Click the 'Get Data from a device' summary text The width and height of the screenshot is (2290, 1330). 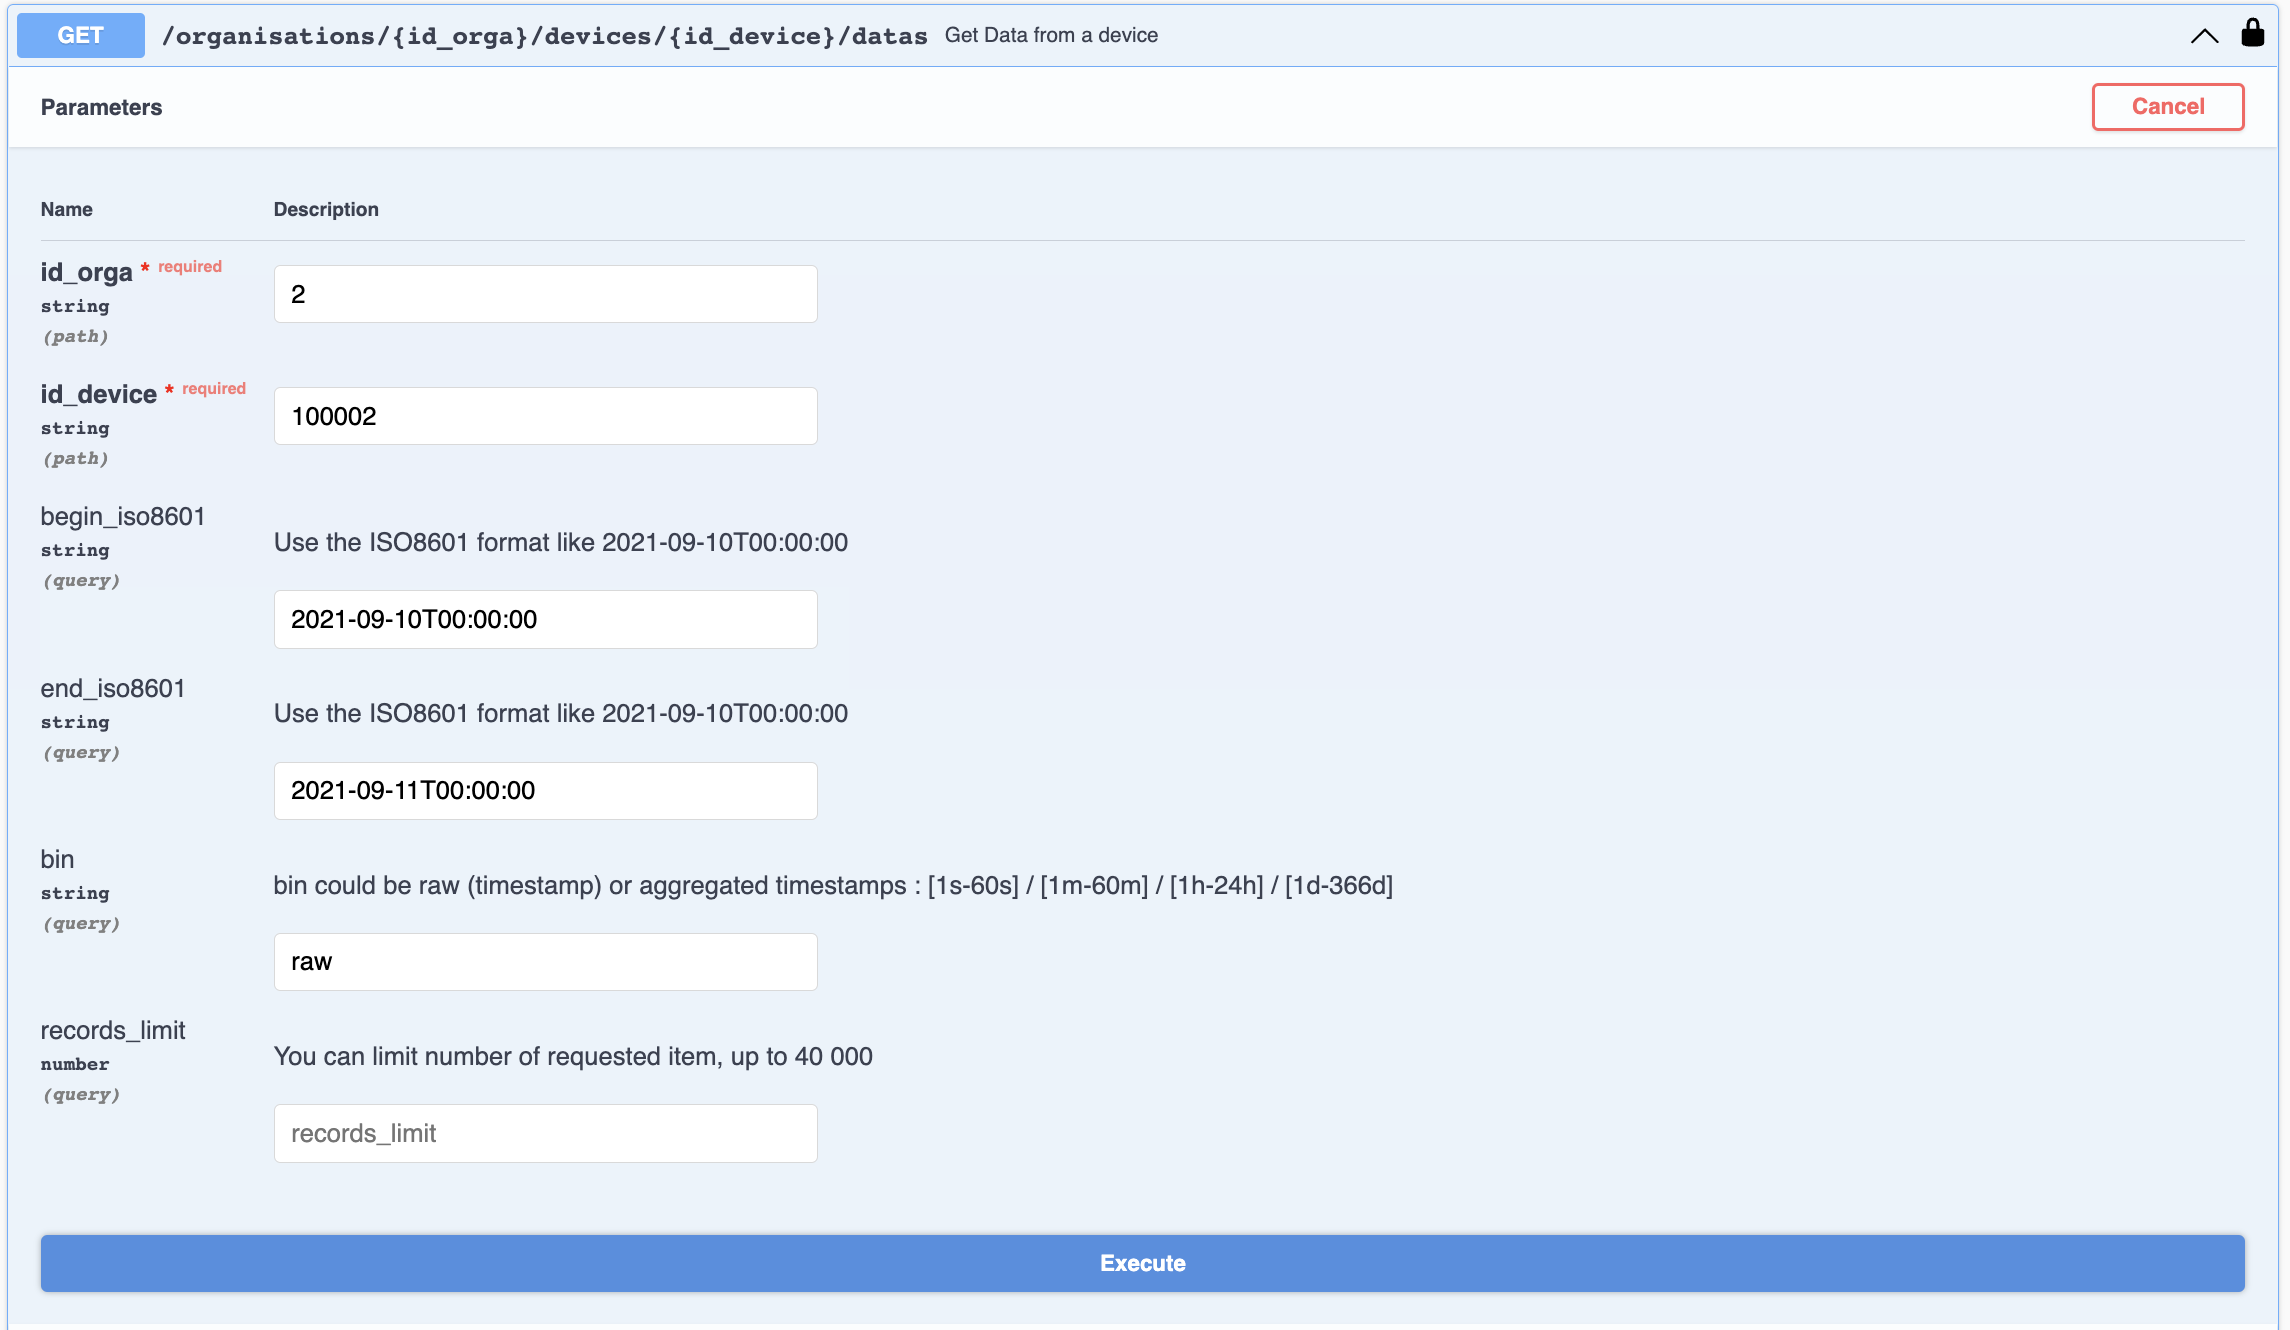[x=1051, y=35]
